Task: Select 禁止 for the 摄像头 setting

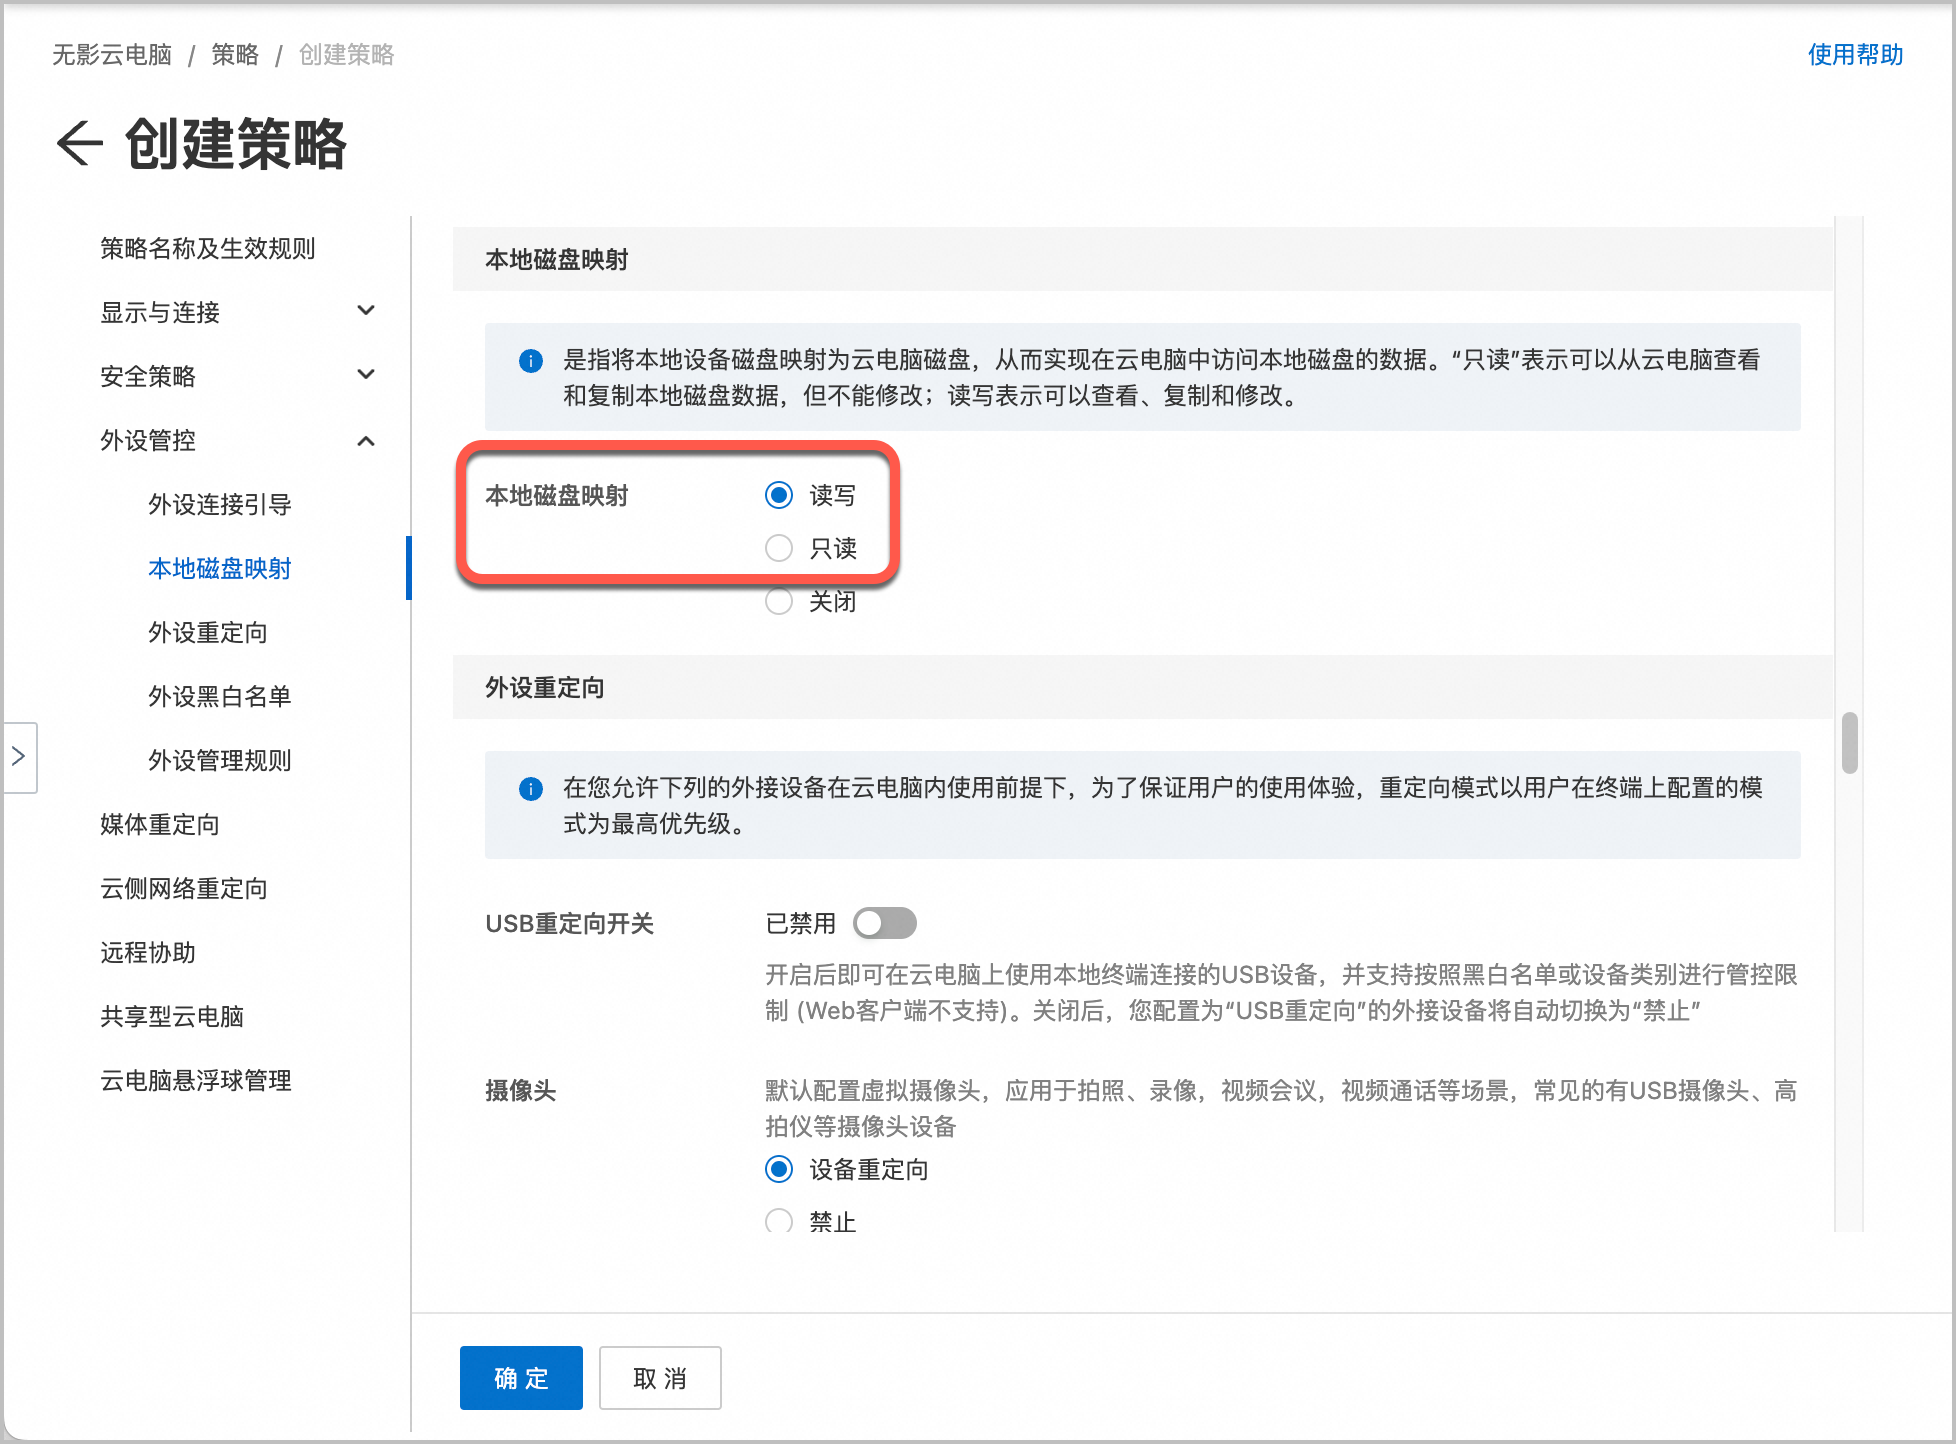Action: pyautogui.click(x=779, y=1221)
